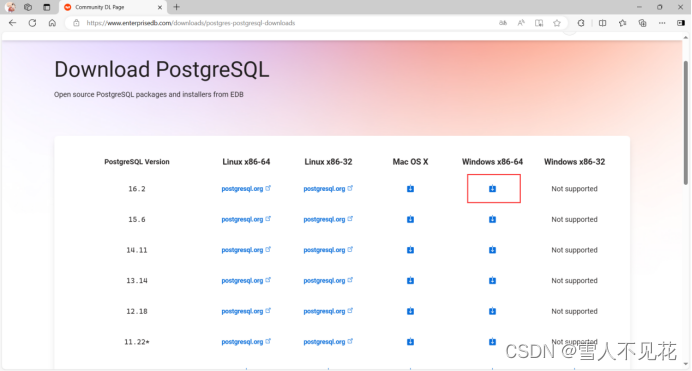This screenshot has height=371, width=692.
Task: Open postgresql.org link for 16.2 Linux x86-64
Action: click(246, 189)
